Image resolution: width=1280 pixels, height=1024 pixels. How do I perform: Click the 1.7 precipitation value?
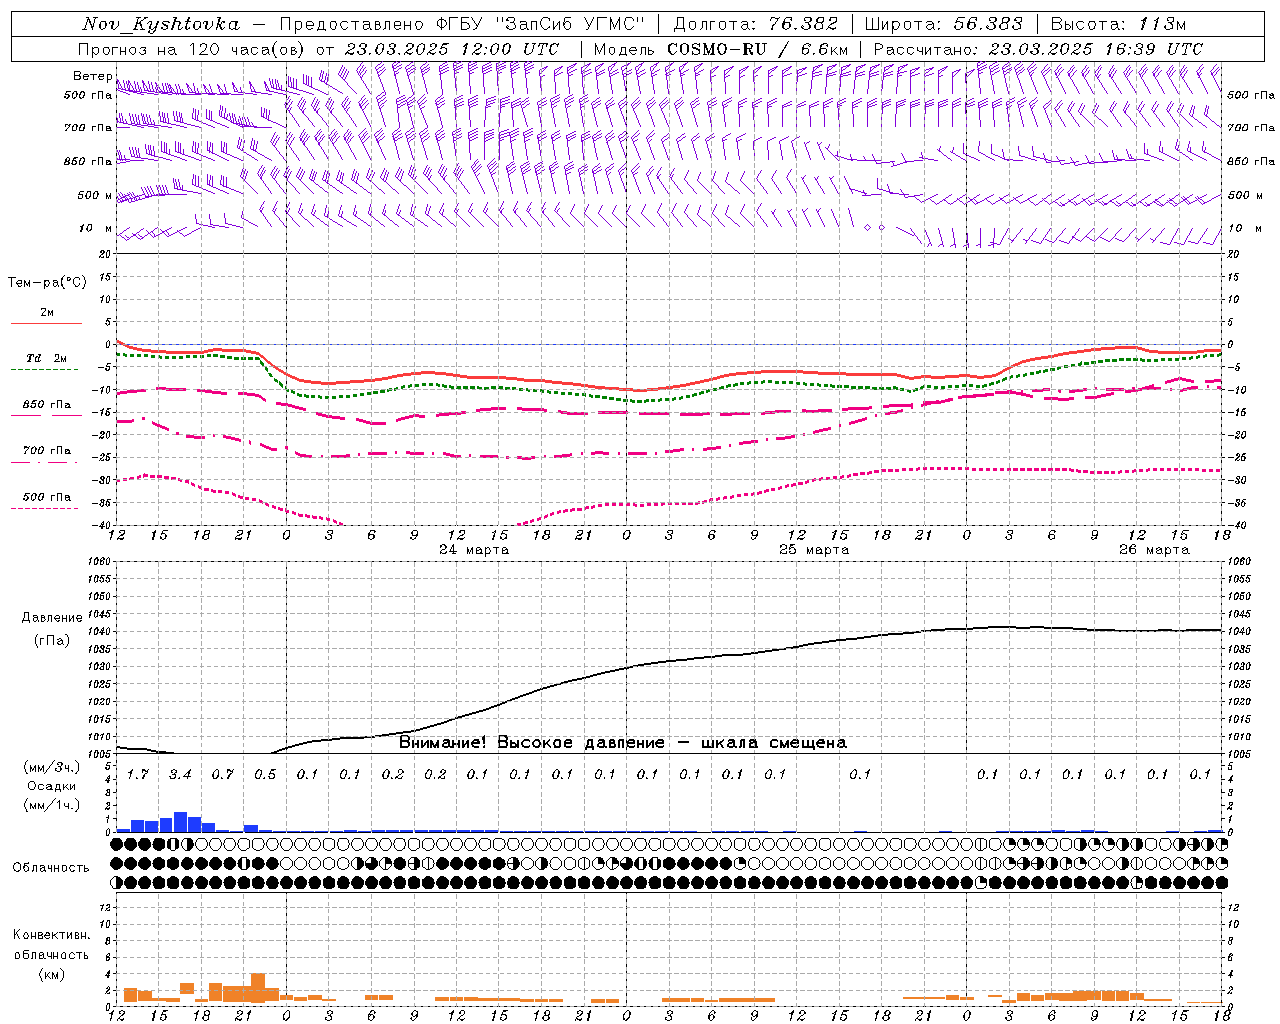pos(137,774)
